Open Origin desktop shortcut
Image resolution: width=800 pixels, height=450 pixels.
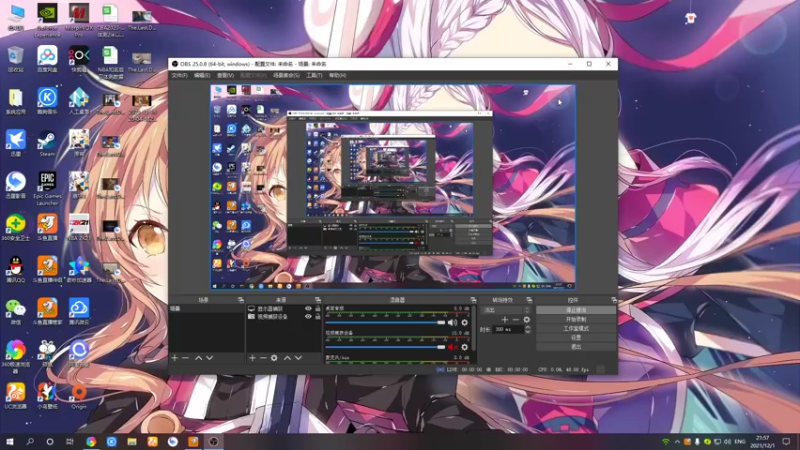(x=79, y=397)
